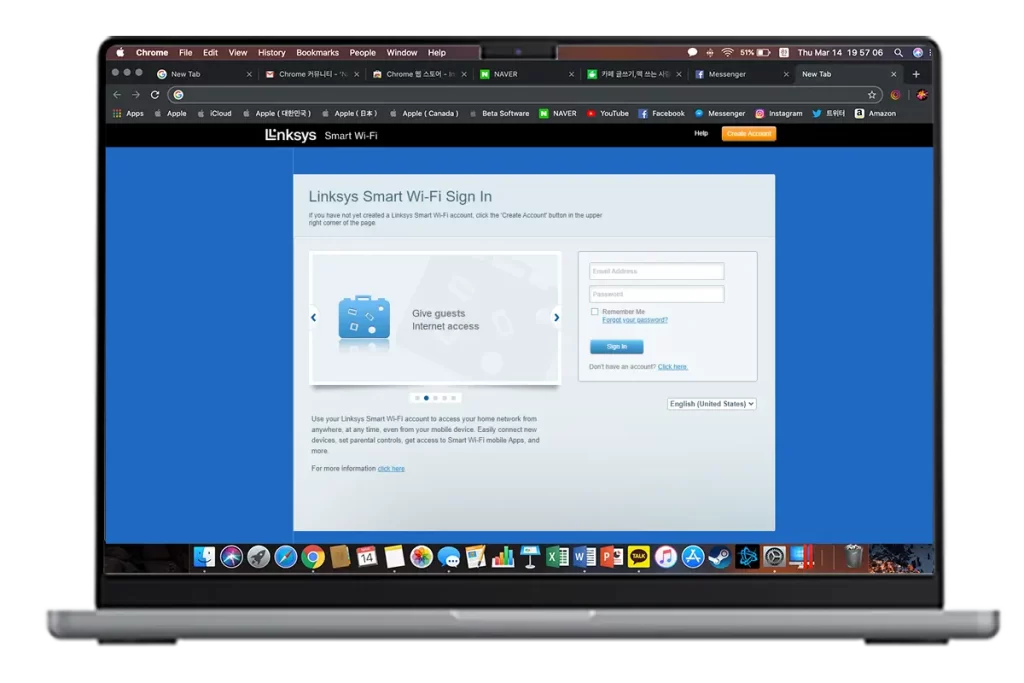This screenshot has width=1024, height=683.
Task: Switch to the NAVER tab
Action: click(x=527, y=74)
